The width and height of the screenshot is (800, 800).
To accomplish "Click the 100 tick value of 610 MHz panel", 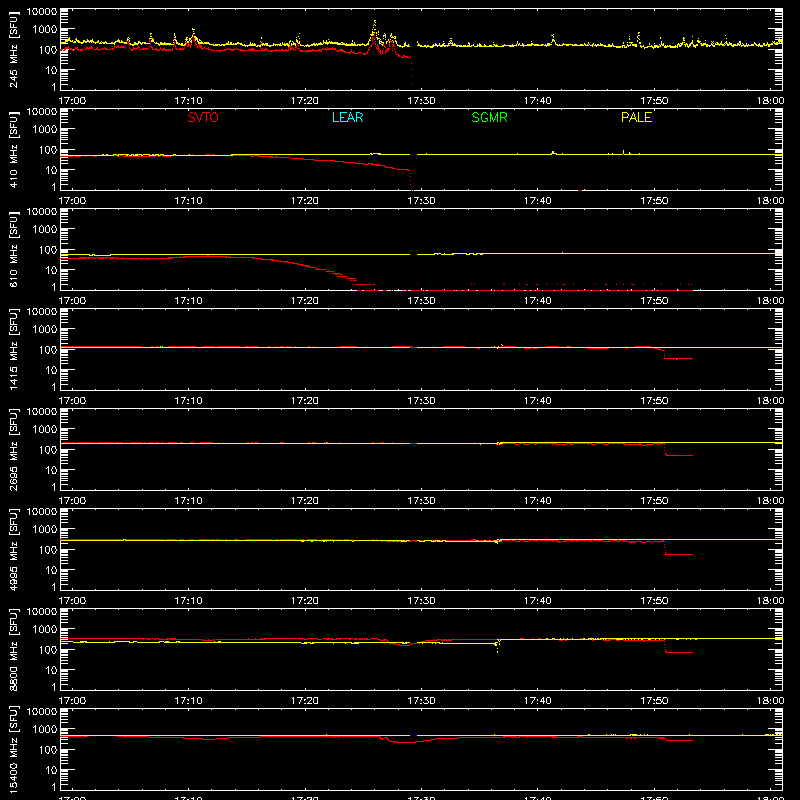I will 47,250.
